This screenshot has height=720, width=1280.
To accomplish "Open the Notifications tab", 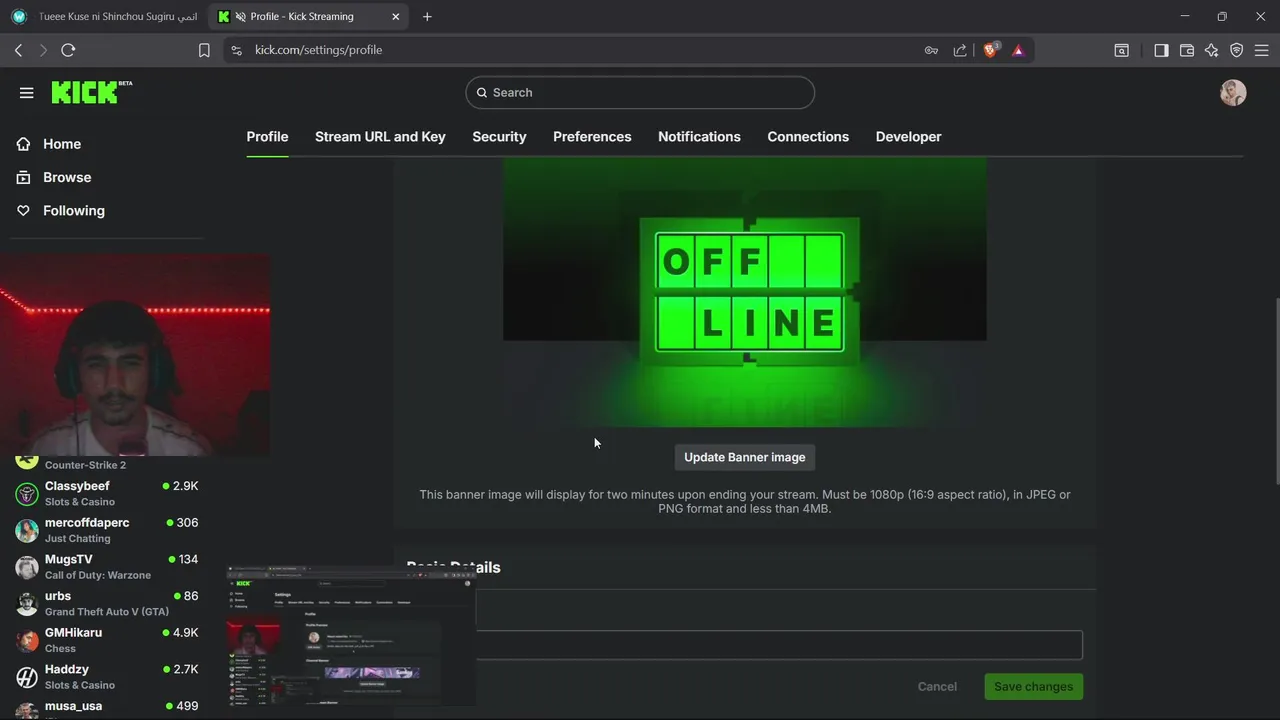I will pyautogui.click(x=699, y=137).
